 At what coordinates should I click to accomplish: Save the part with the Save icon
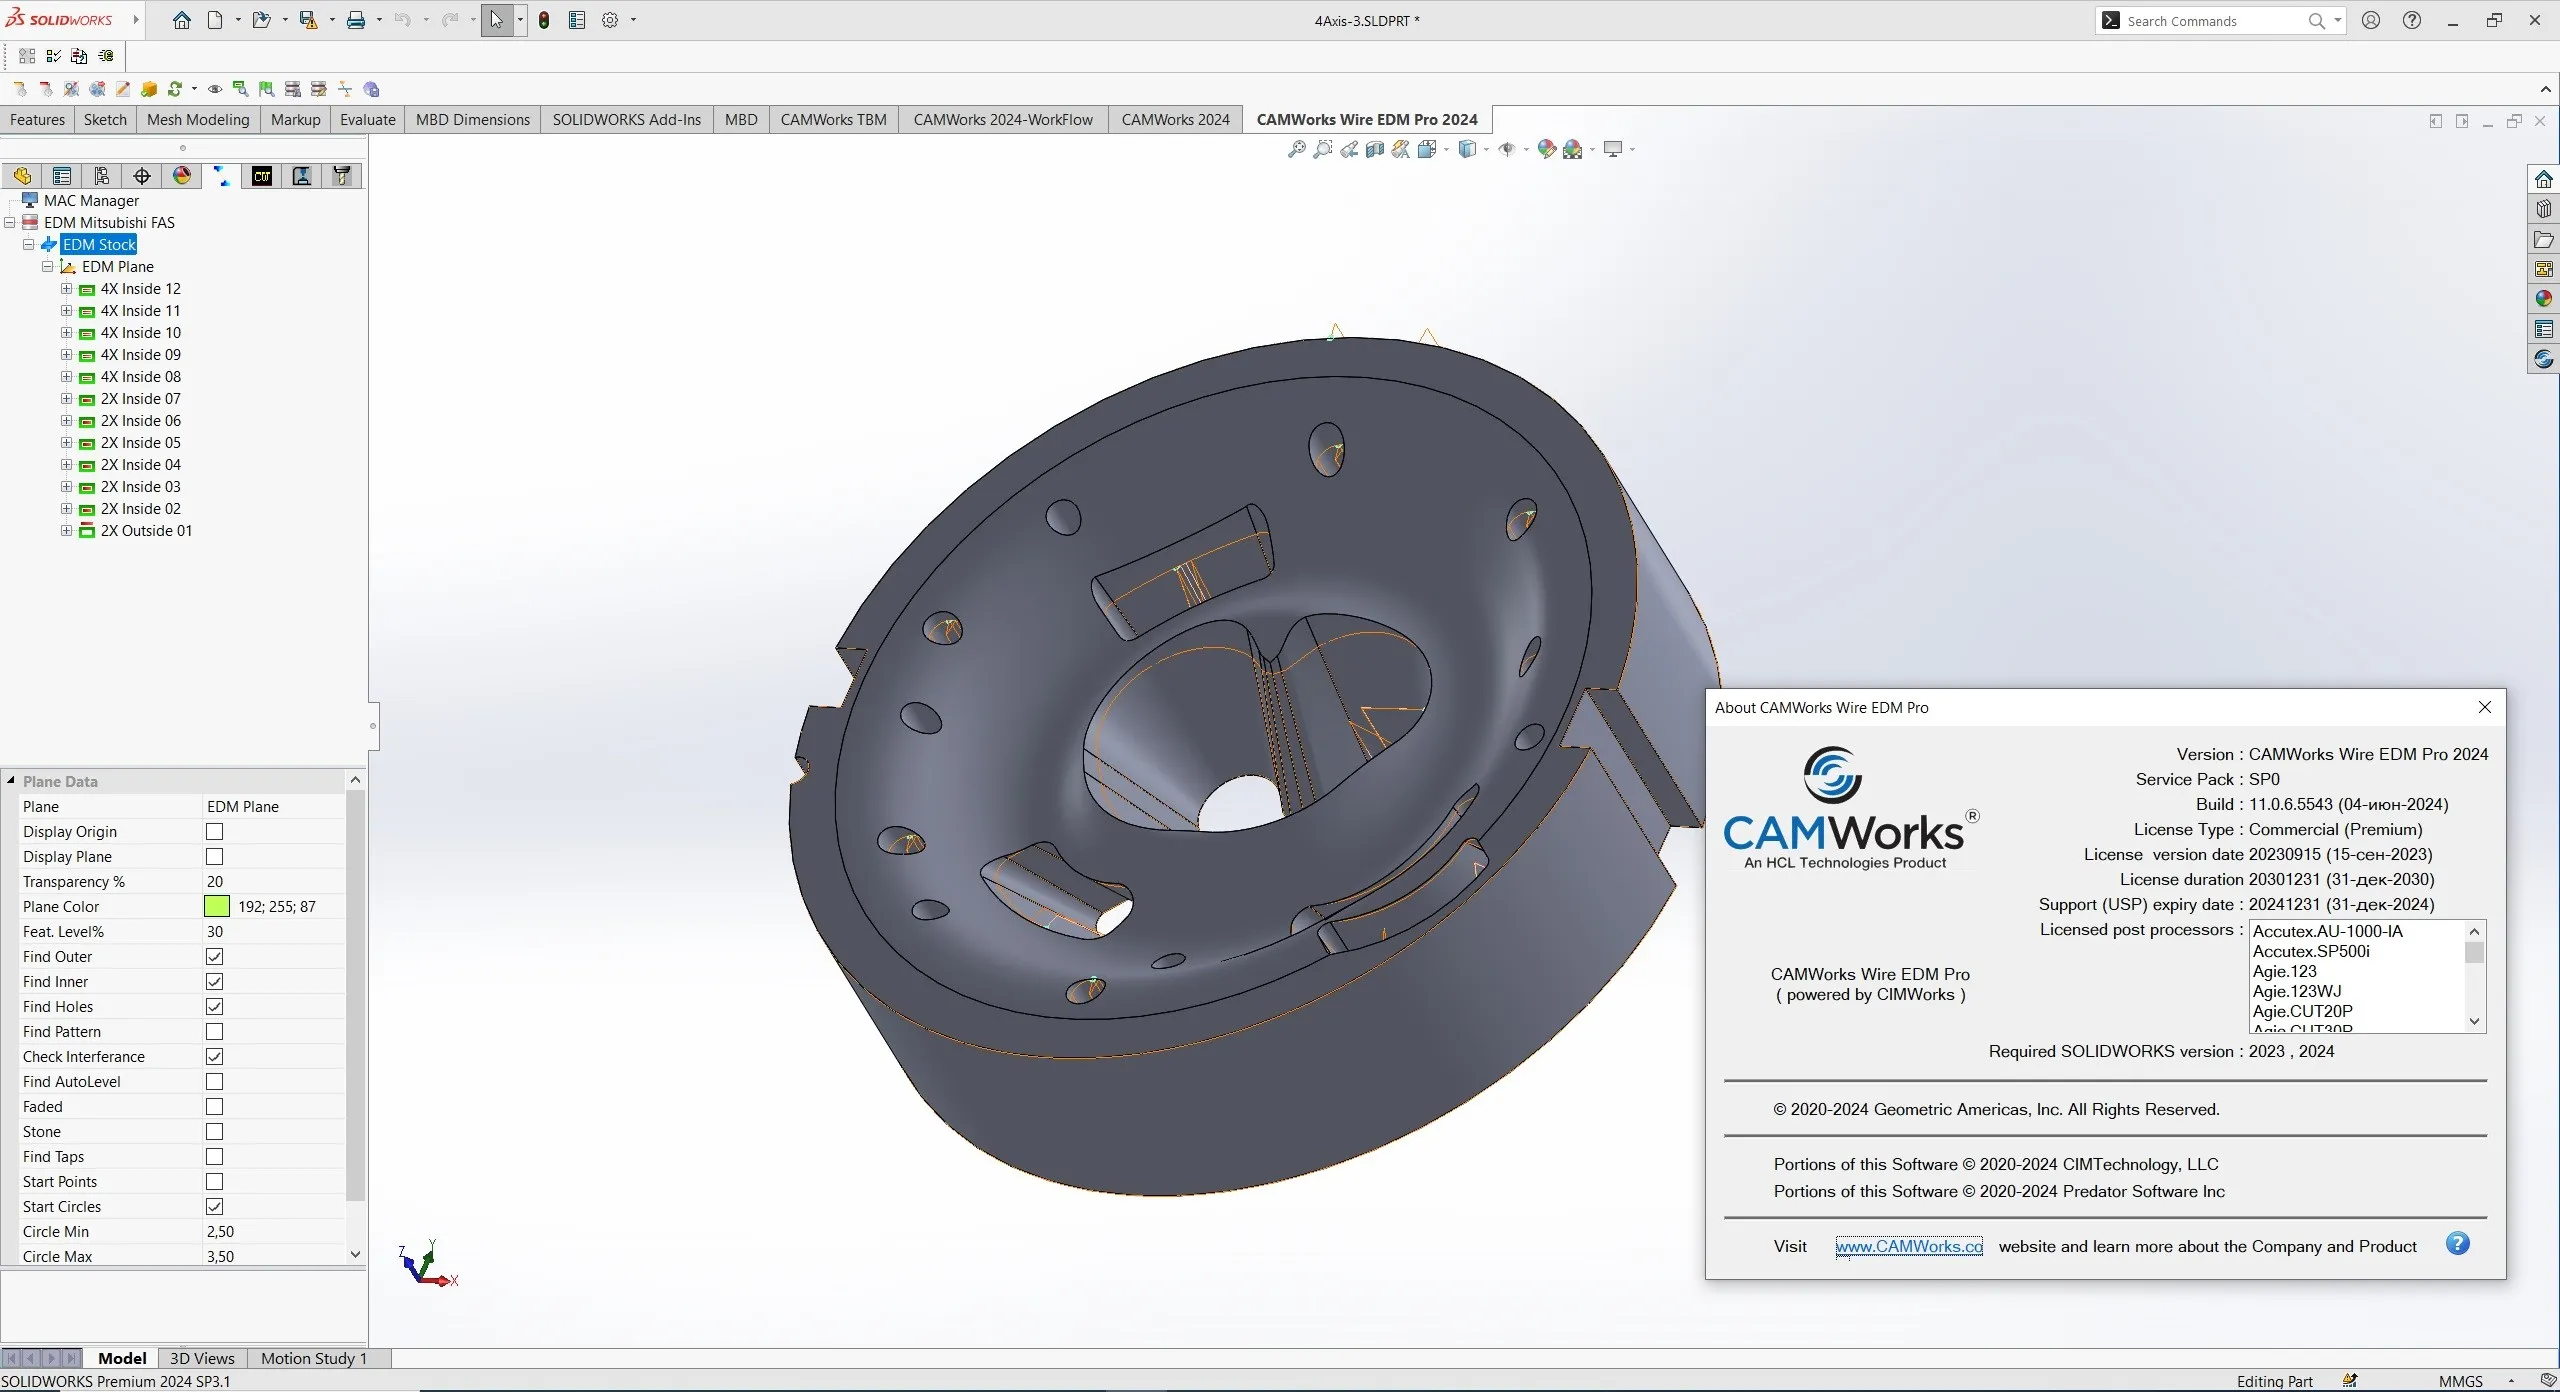coord(308,20)
